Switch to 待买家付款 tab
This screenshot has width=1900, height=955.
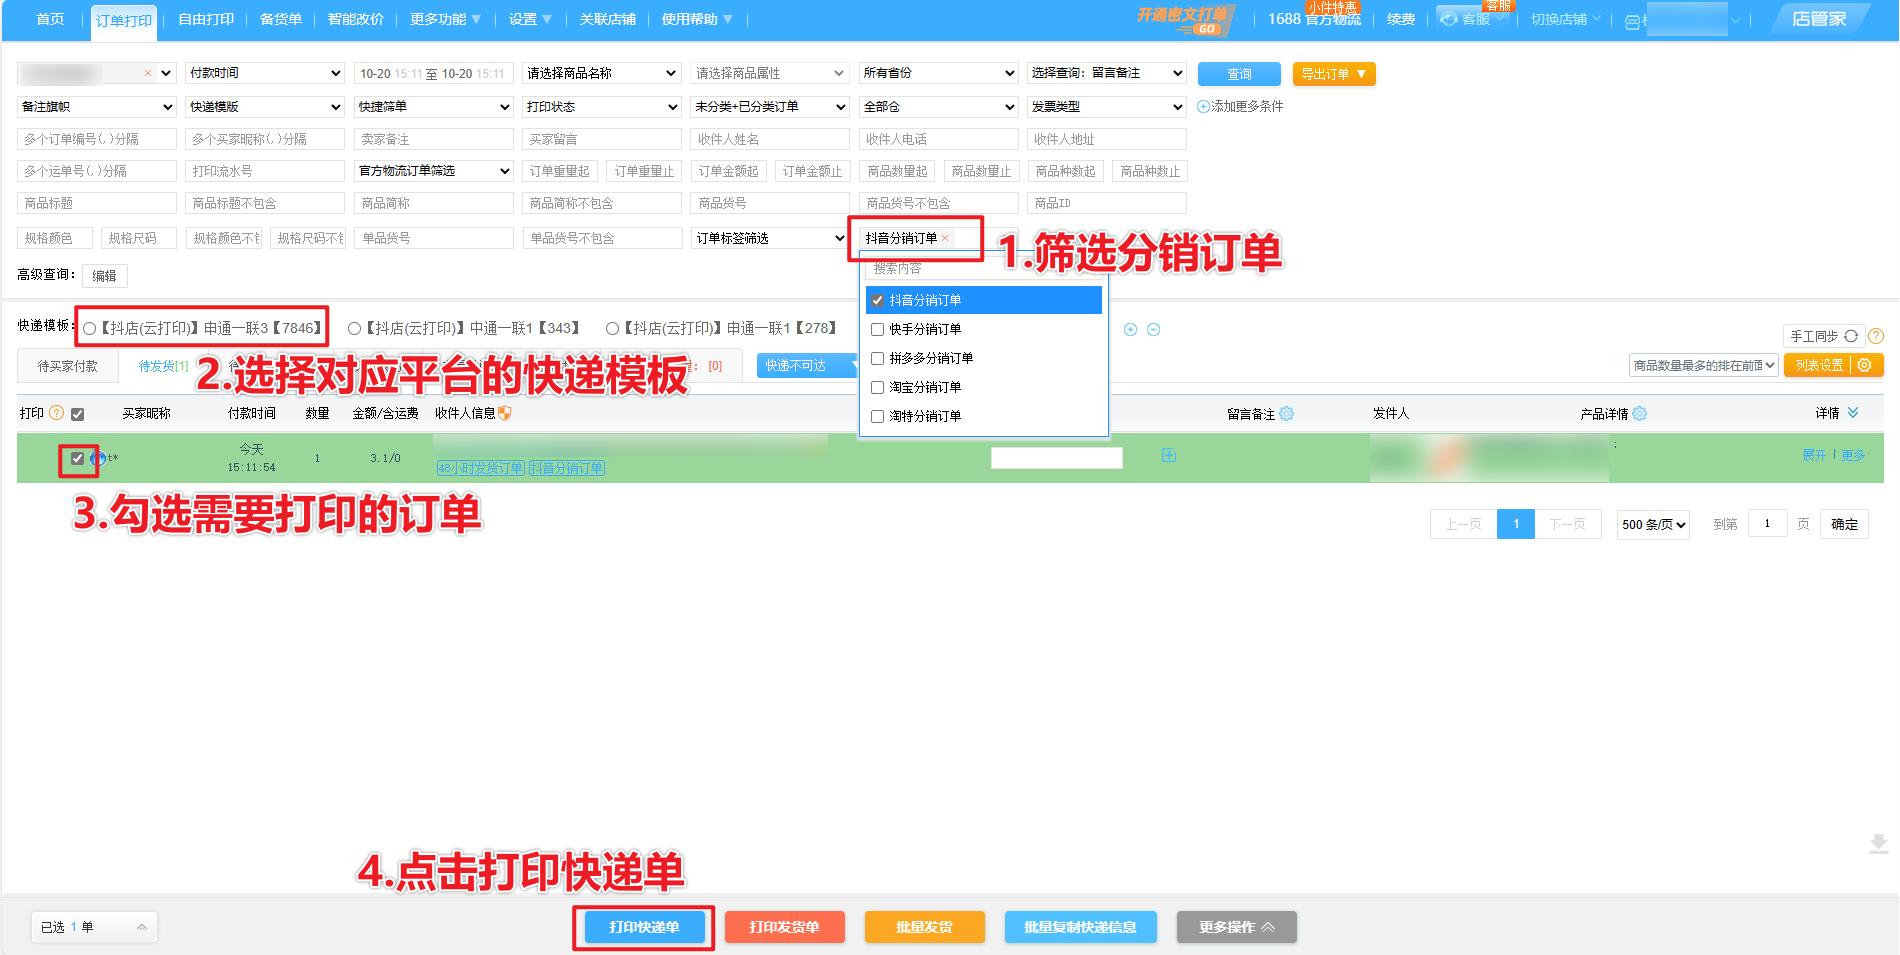pyautogui.click(x=68, y=366)
